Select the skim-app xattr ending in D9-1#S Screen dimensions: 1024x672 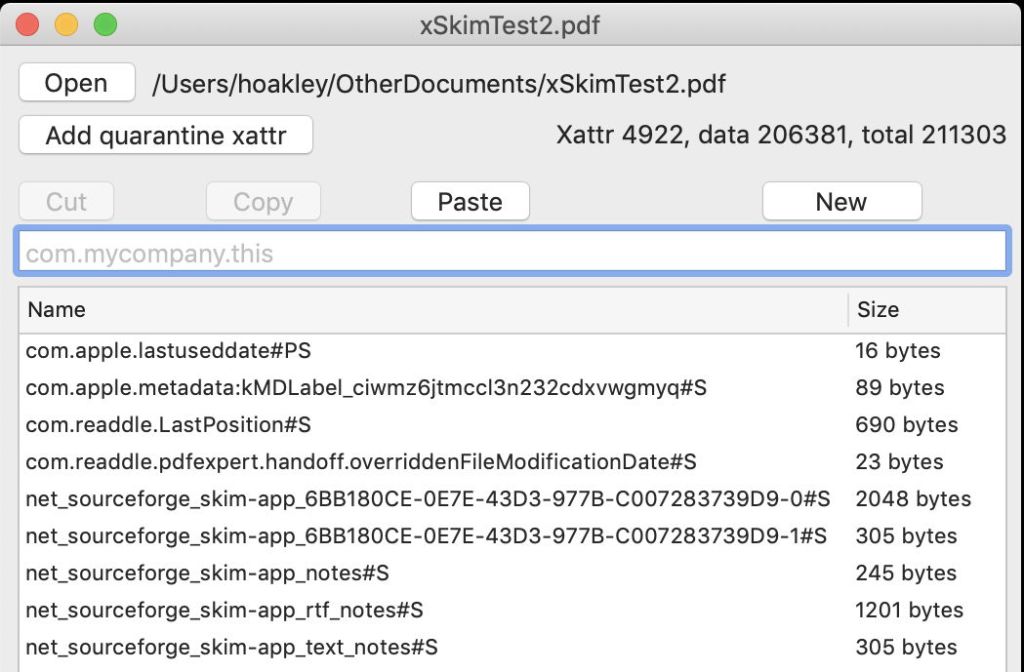(x=426, y=536)
